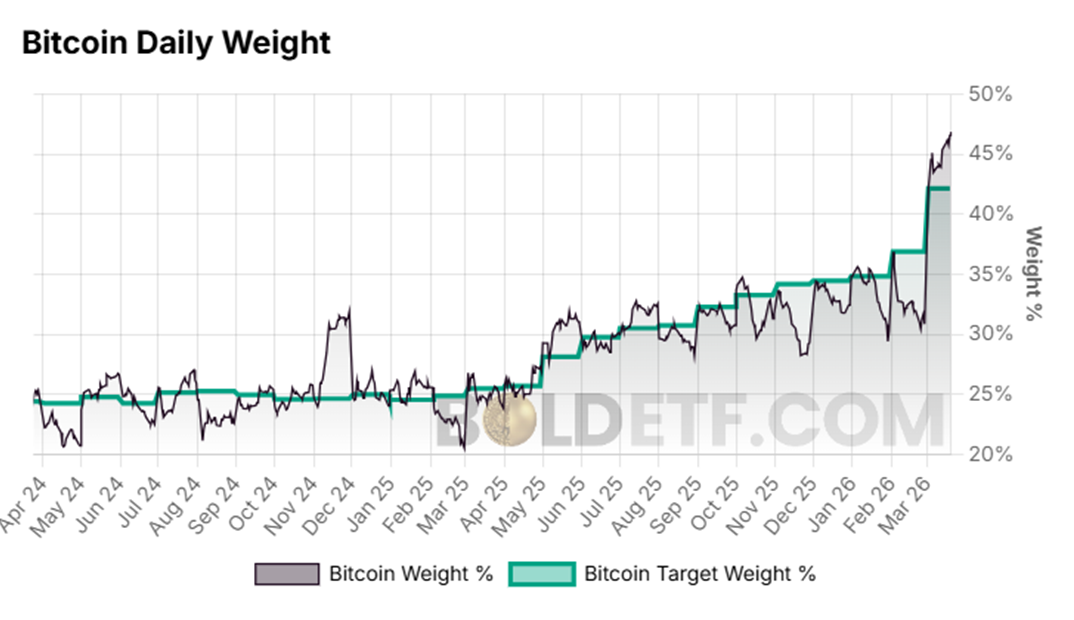This screenshot has width=1074, height=620.
Task: Click the 45% y-axis label
Action: click(989, 154)
